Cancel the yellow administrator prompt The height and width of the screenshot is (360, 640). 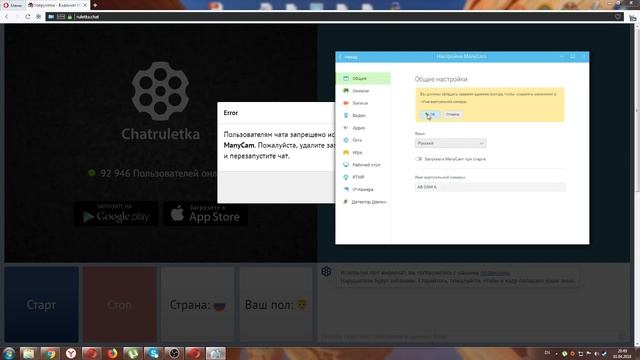[453, 114]
